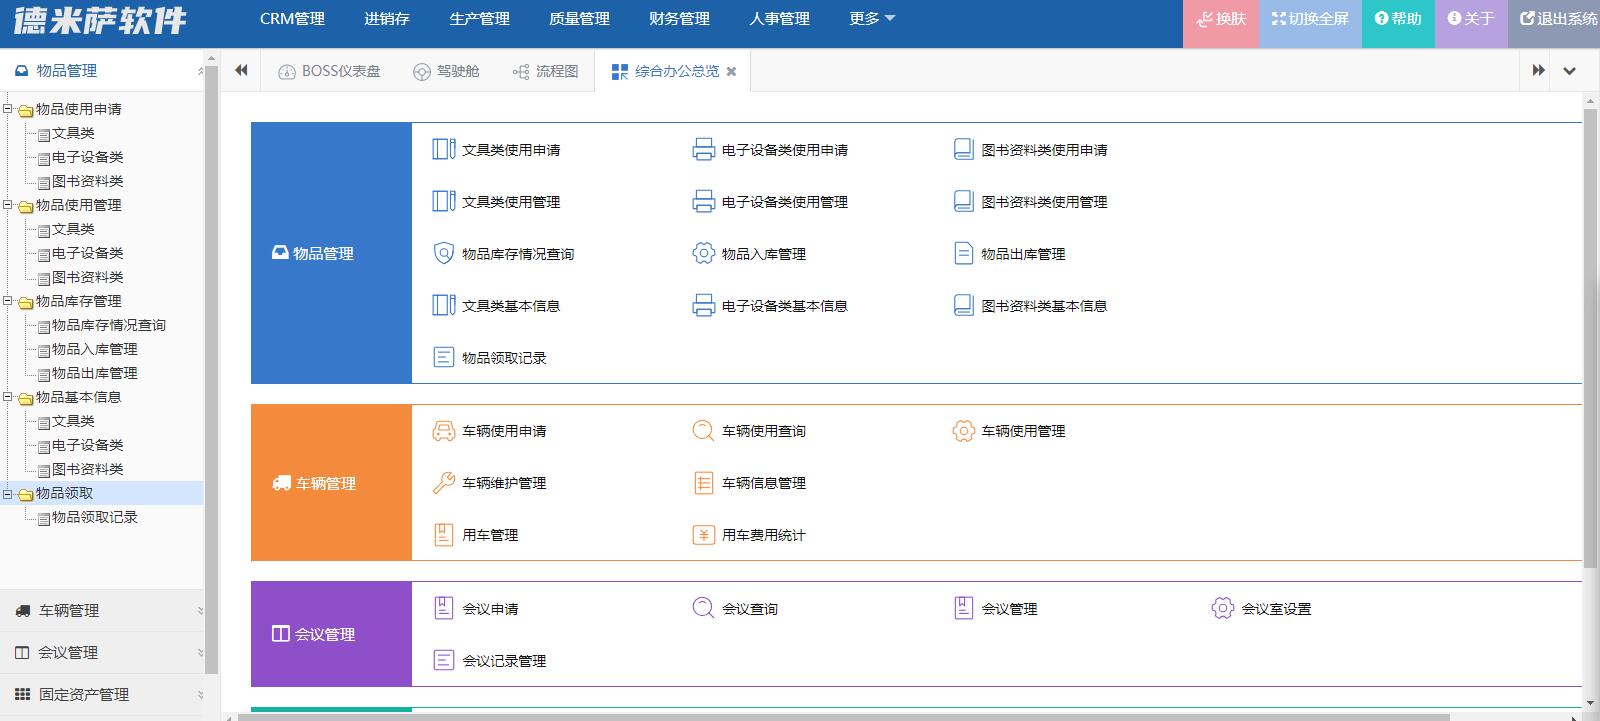Click the 图书资料类使用申请 book icon
The image size is (1600, 721).
click(x=963, y=149)
